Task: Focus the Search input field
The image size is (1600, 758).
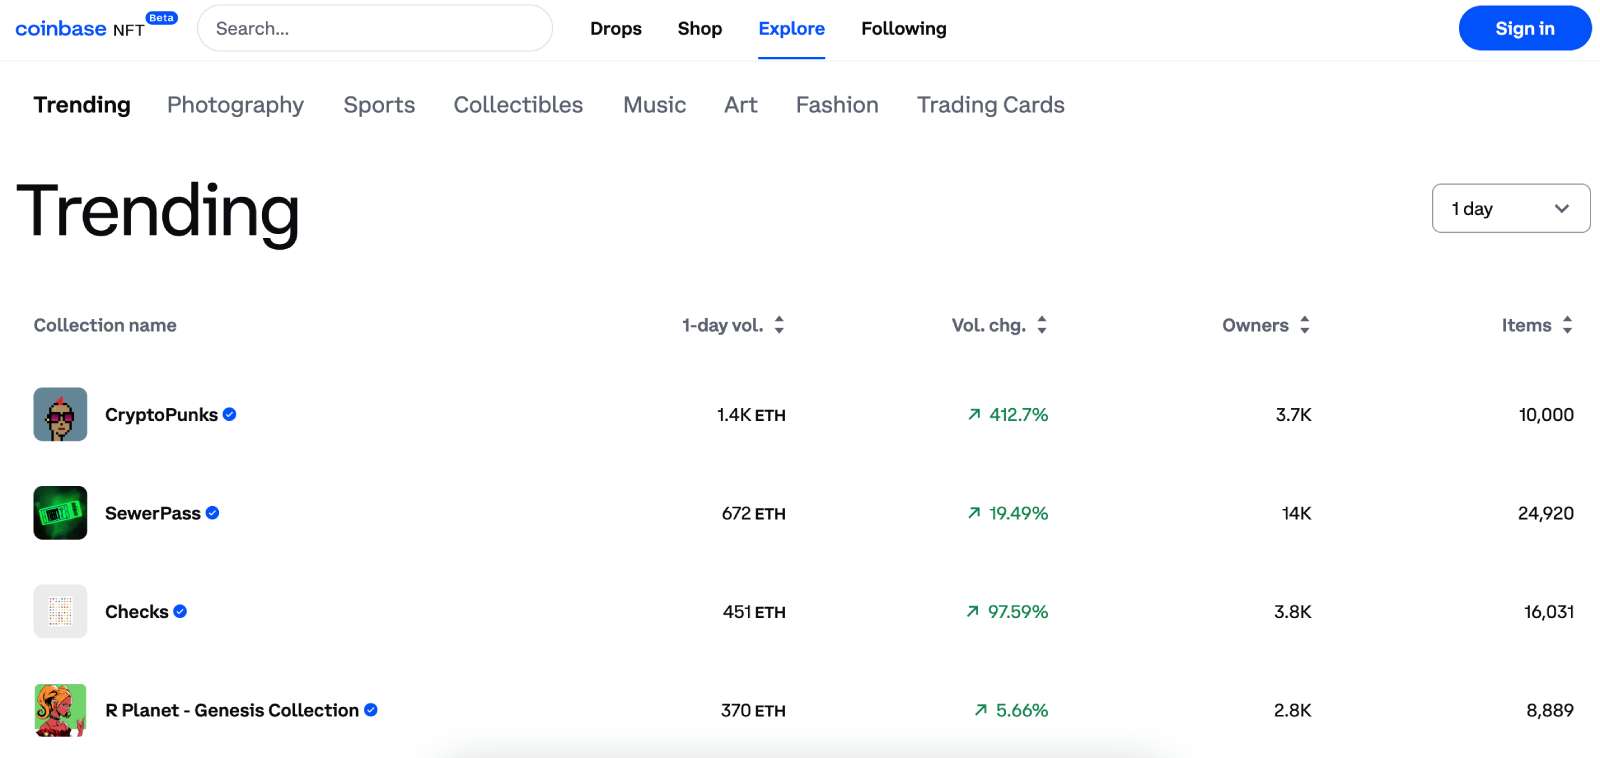Action: [x=375, y=29]
